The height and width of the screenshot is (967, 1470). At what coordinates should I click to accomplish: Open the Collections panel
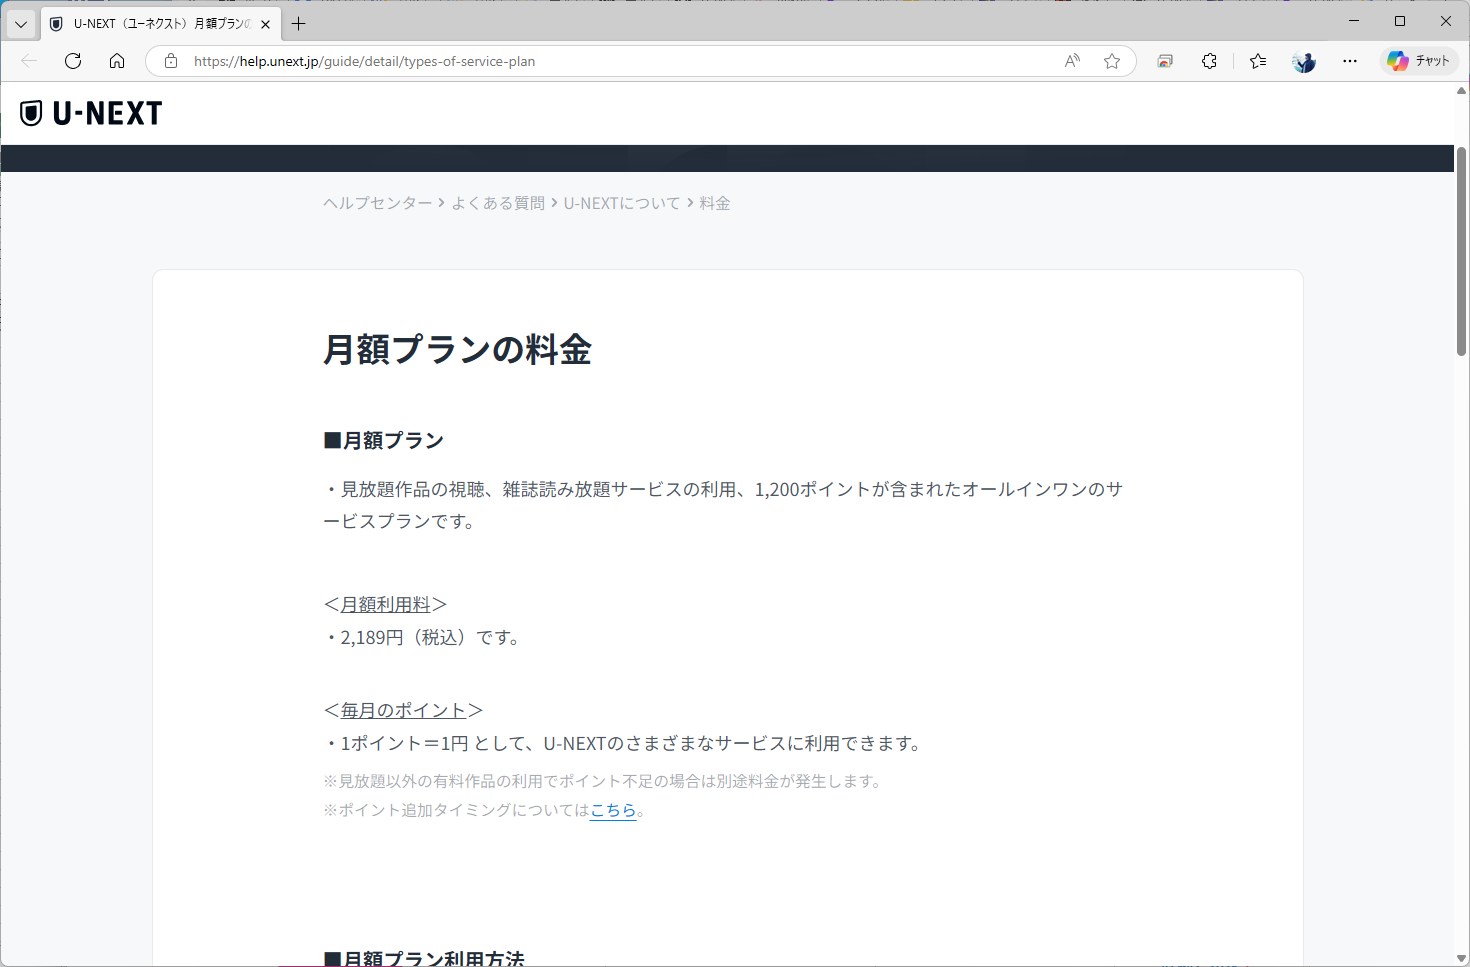[x=1164, y=61]
